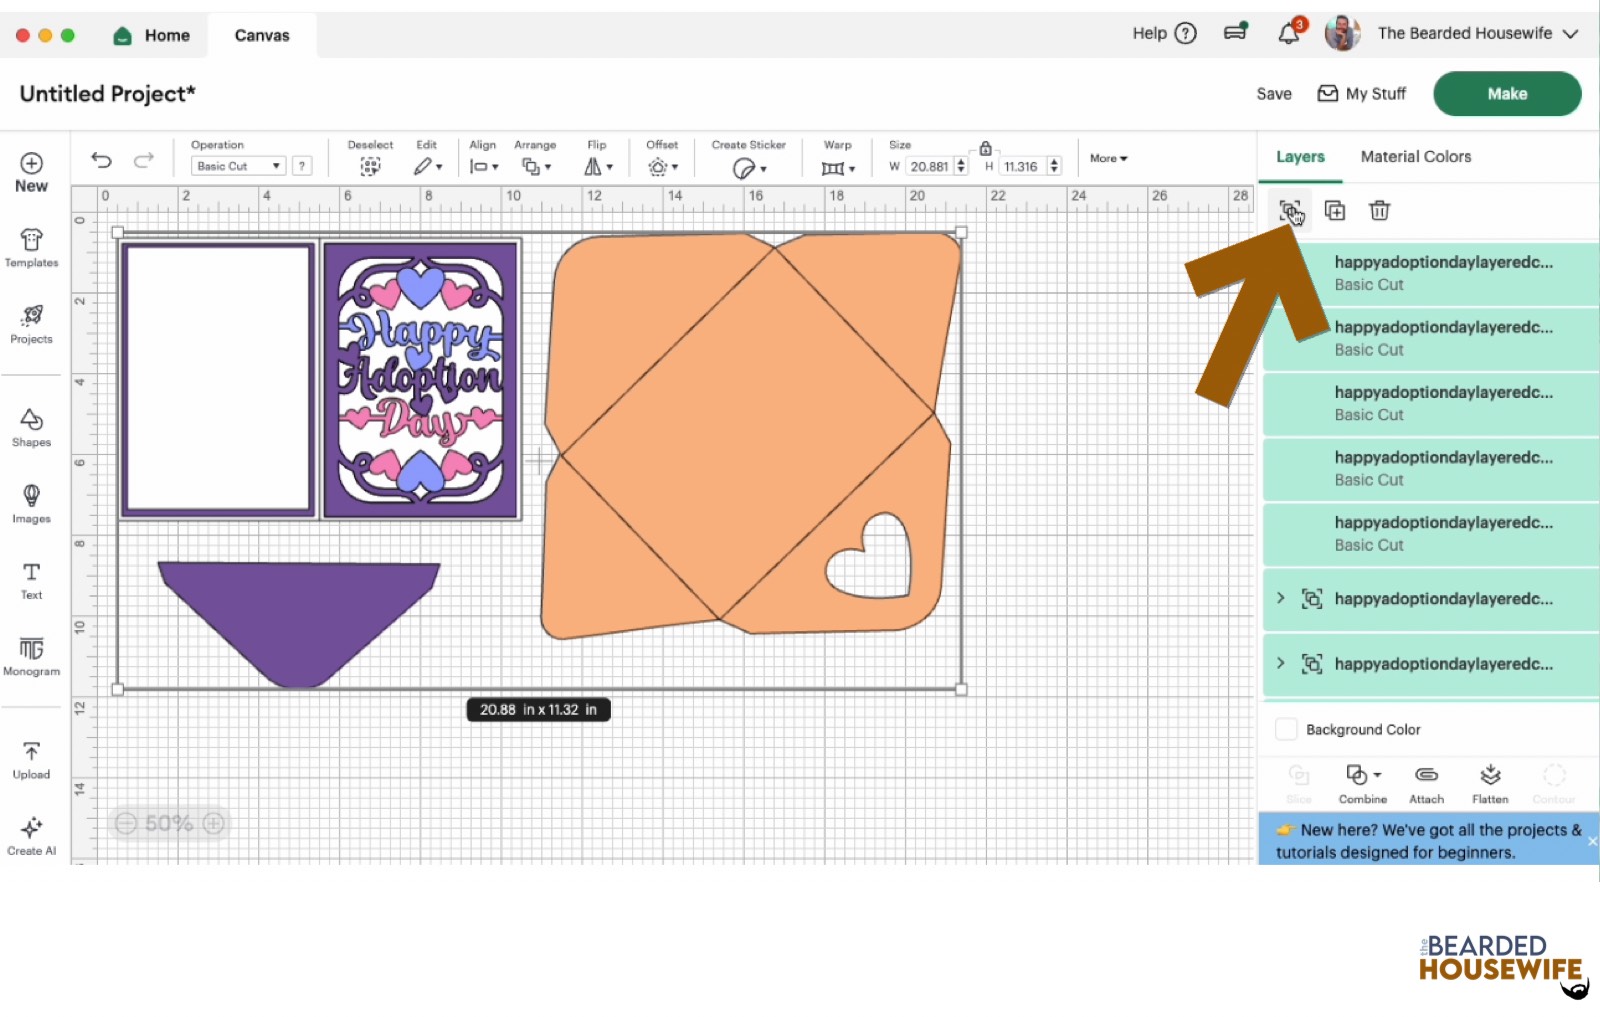This screenshot has height=1017, width=1600.
Task: Toggle the Slice option
Action: point(1298,781)
